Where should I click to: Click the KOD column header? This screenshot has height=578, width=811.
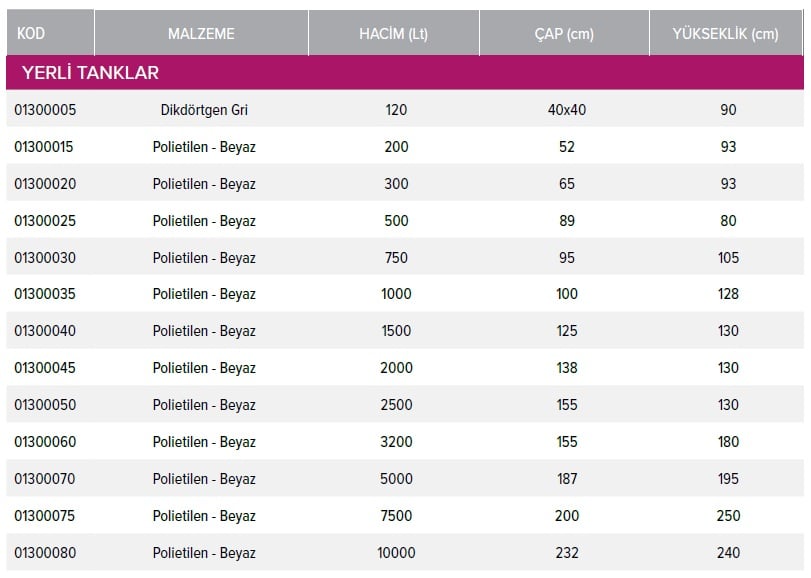pos(50,33)
